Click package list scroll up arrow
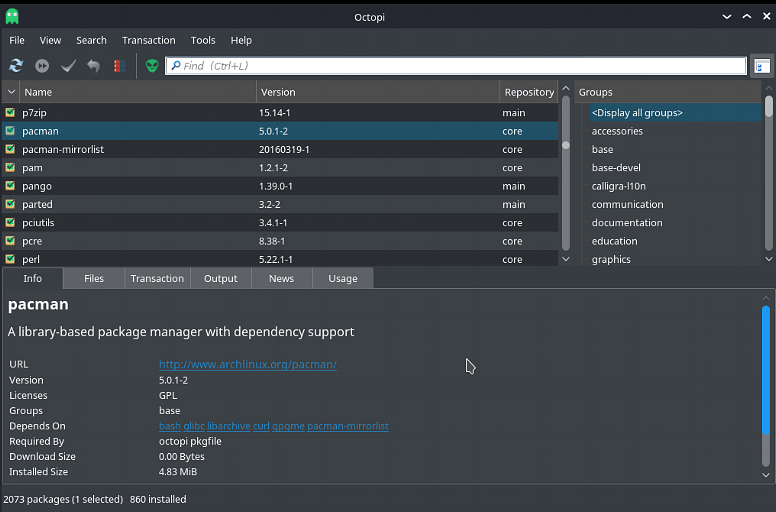Image resolution: width=776 pixels, height=512 pixels. pos(566,88)
